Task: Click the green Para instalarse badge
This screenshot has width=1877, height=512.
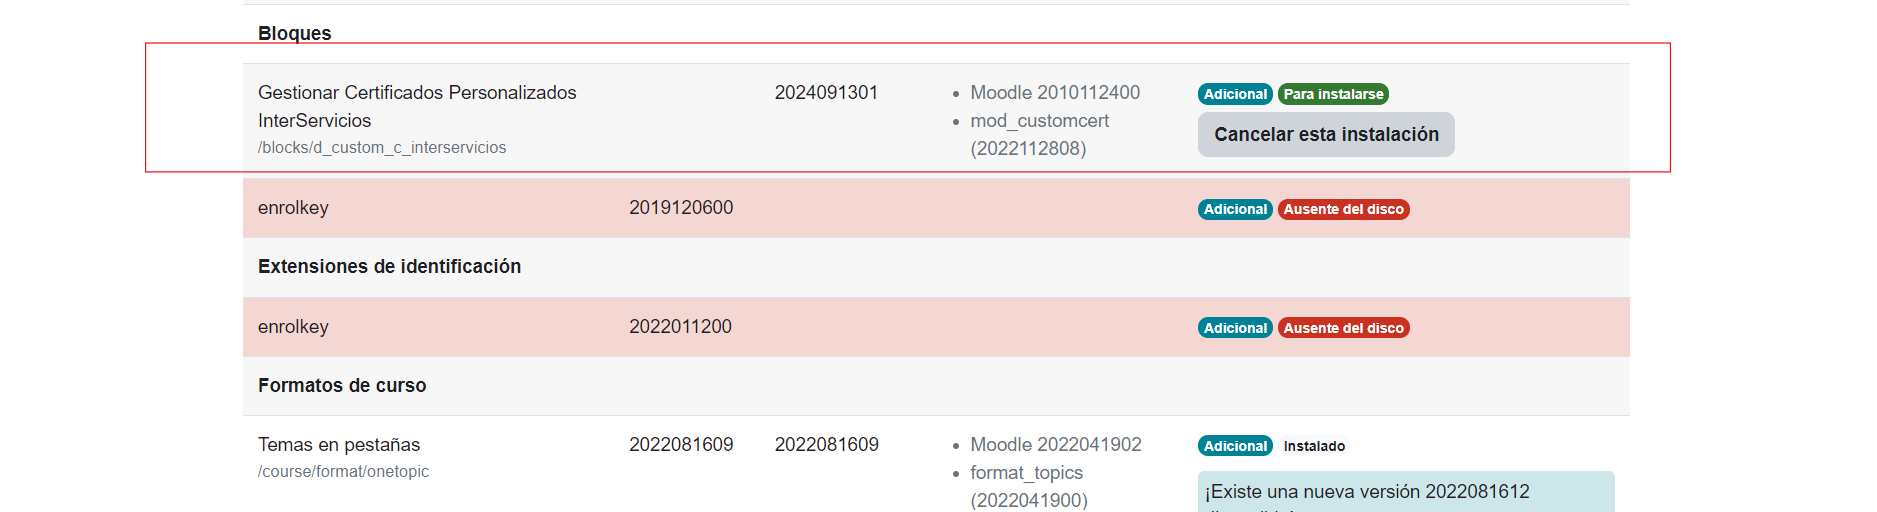Action: pyautogui.click(x=1333, y=94)
